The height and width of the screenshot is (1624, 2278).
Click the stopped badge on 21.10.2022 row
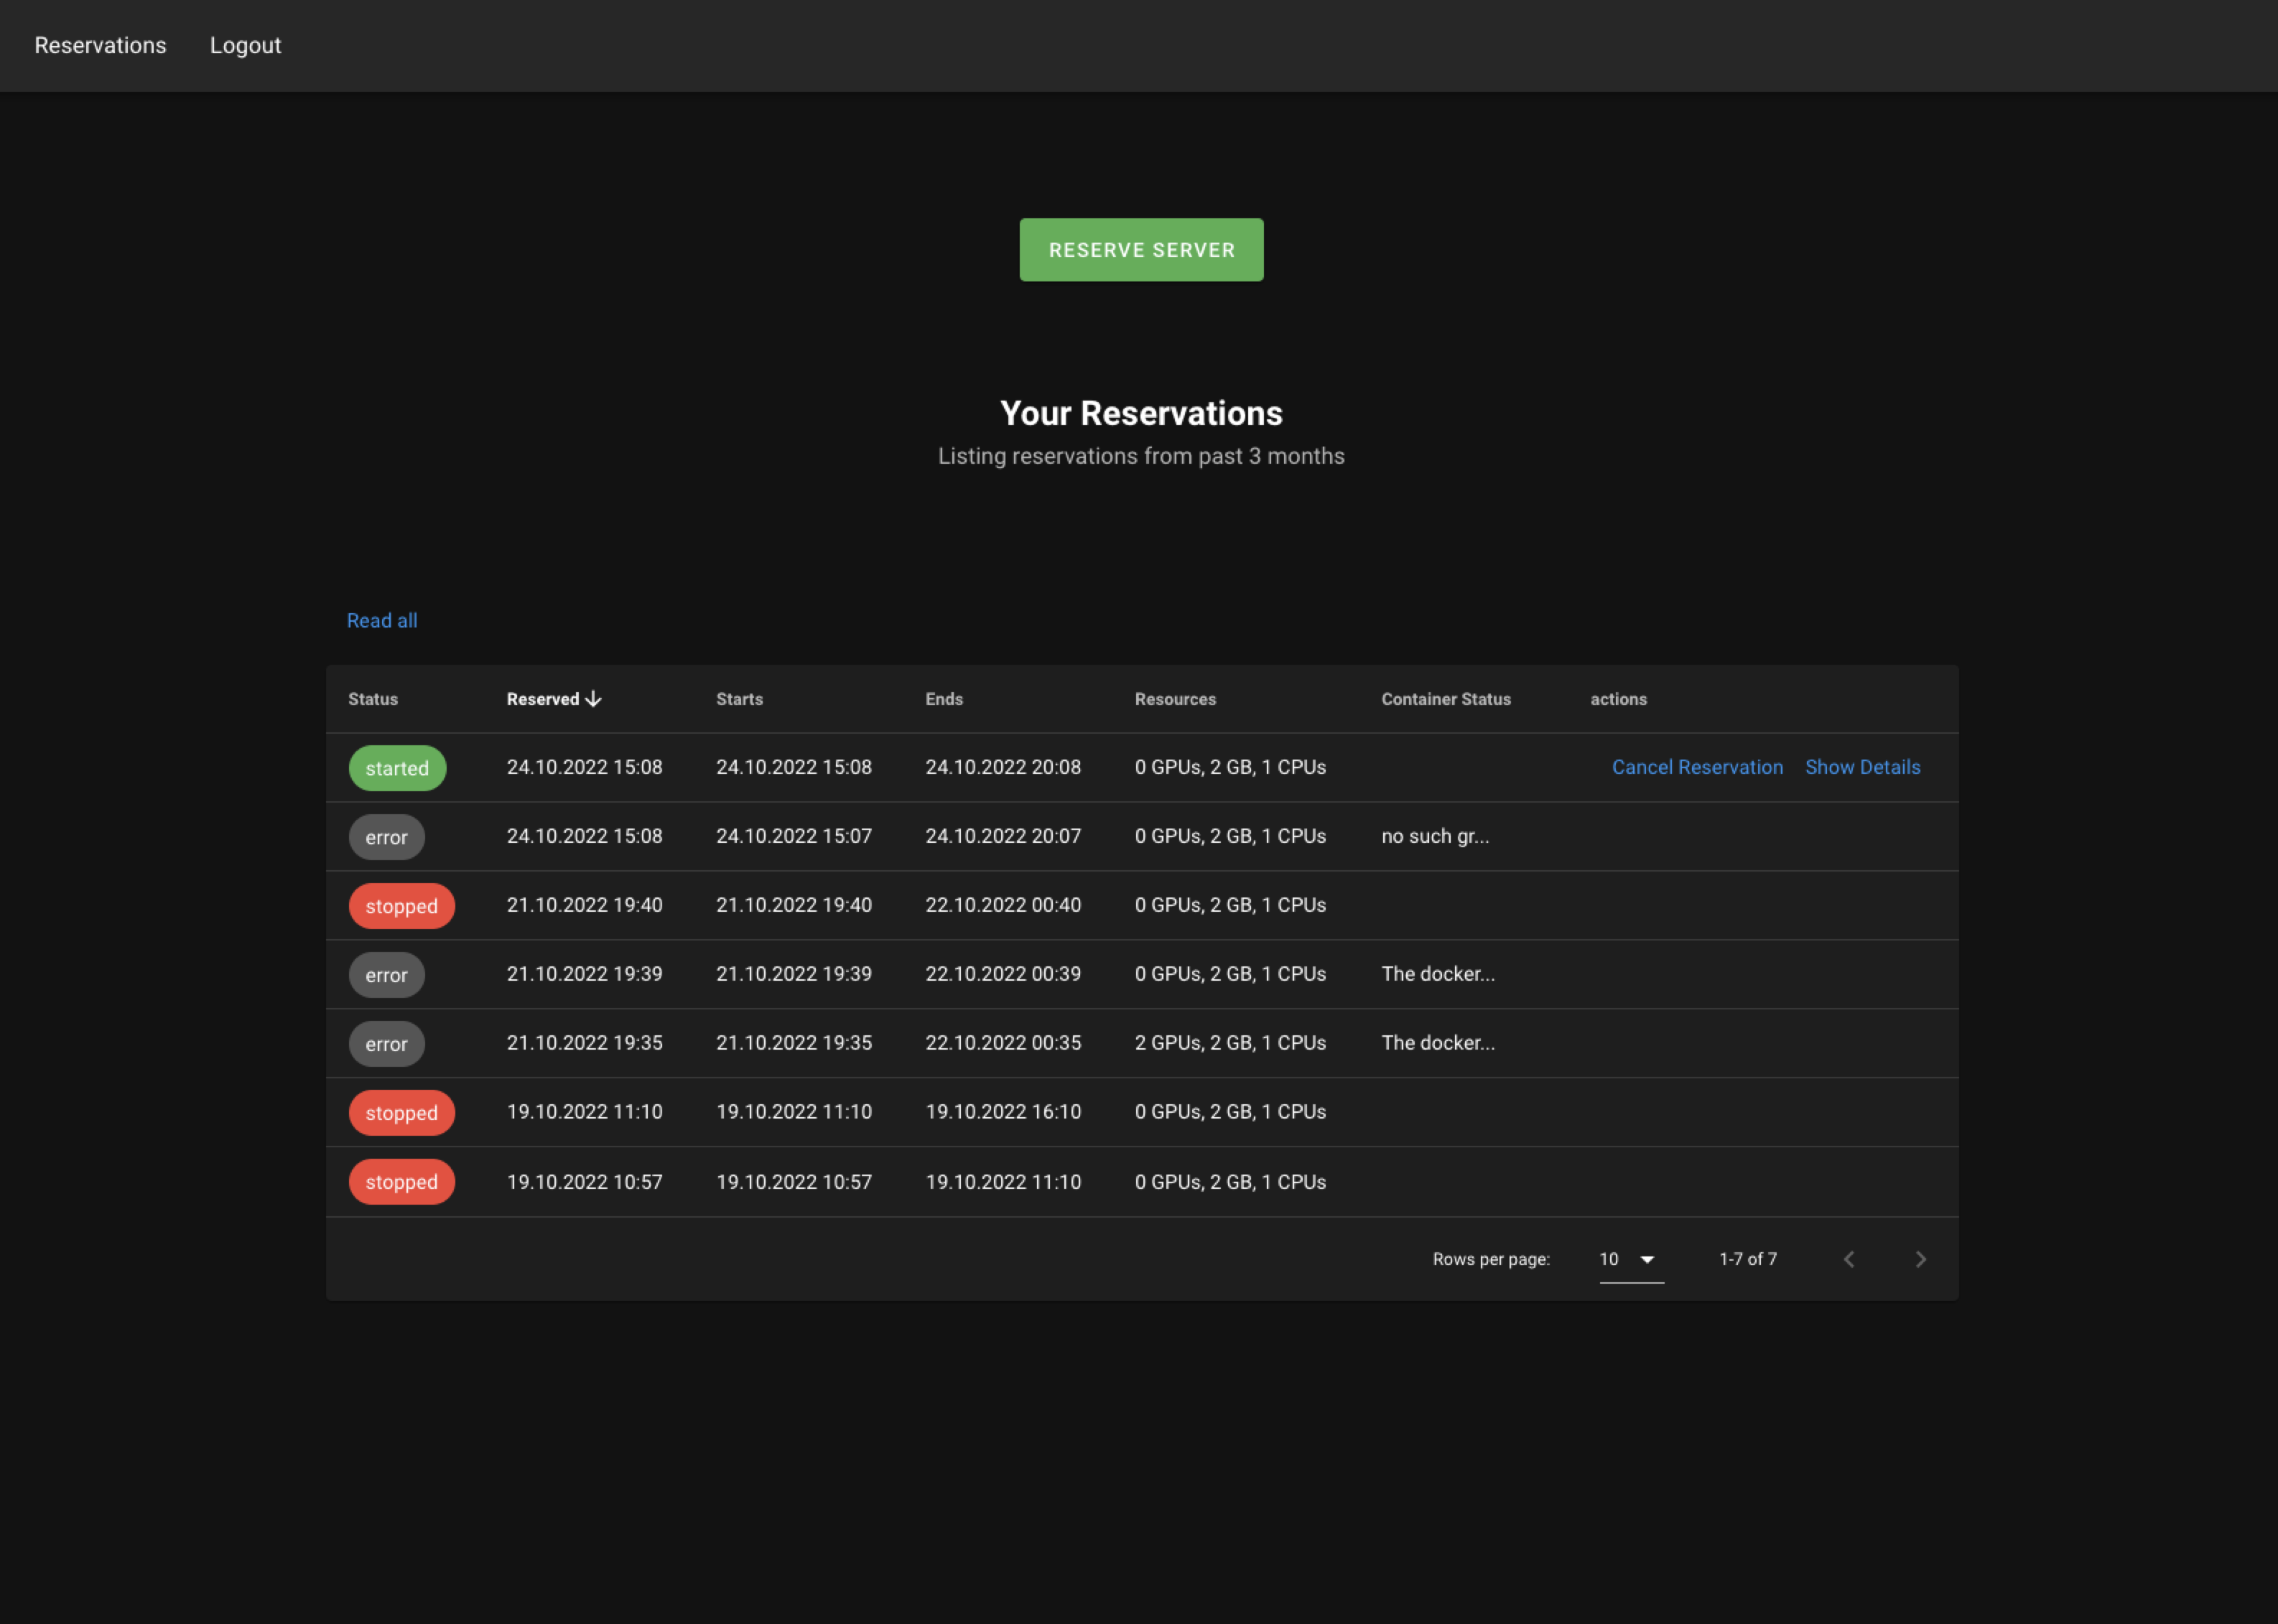tap(401, 905)
